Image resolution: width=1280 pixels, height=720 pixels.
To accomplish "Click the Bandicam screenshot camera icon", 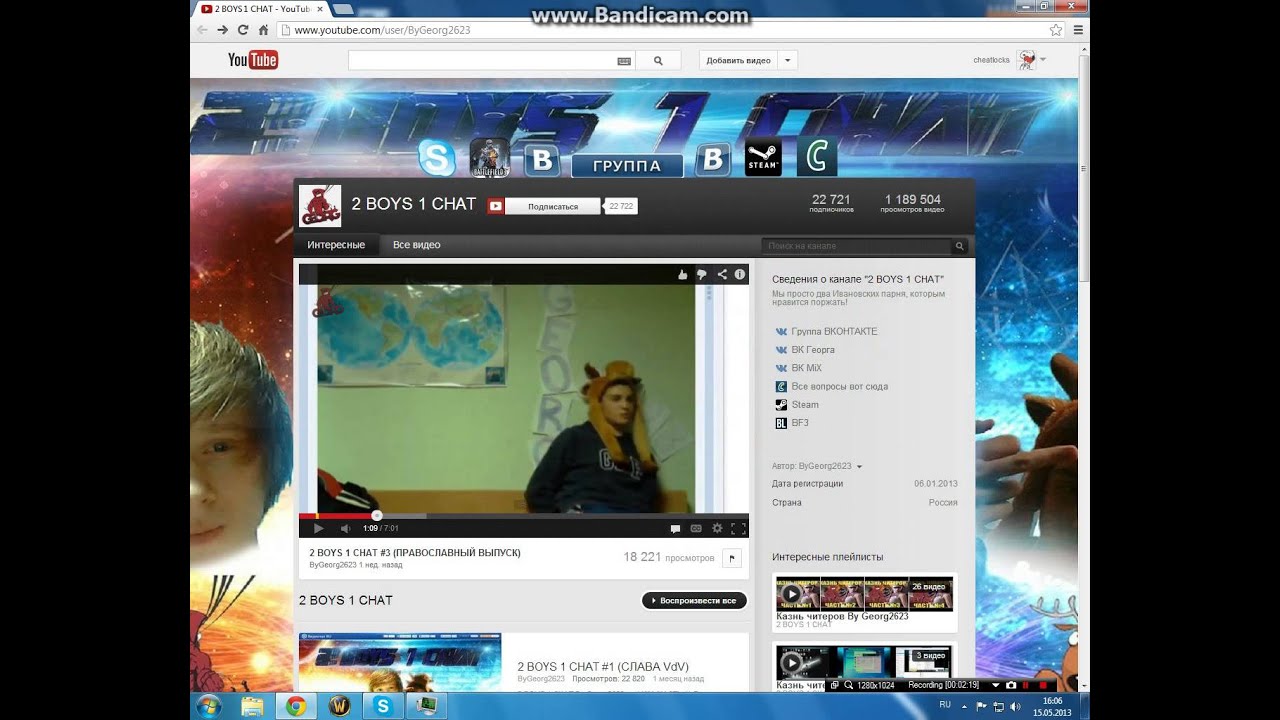I will 1011,685.
